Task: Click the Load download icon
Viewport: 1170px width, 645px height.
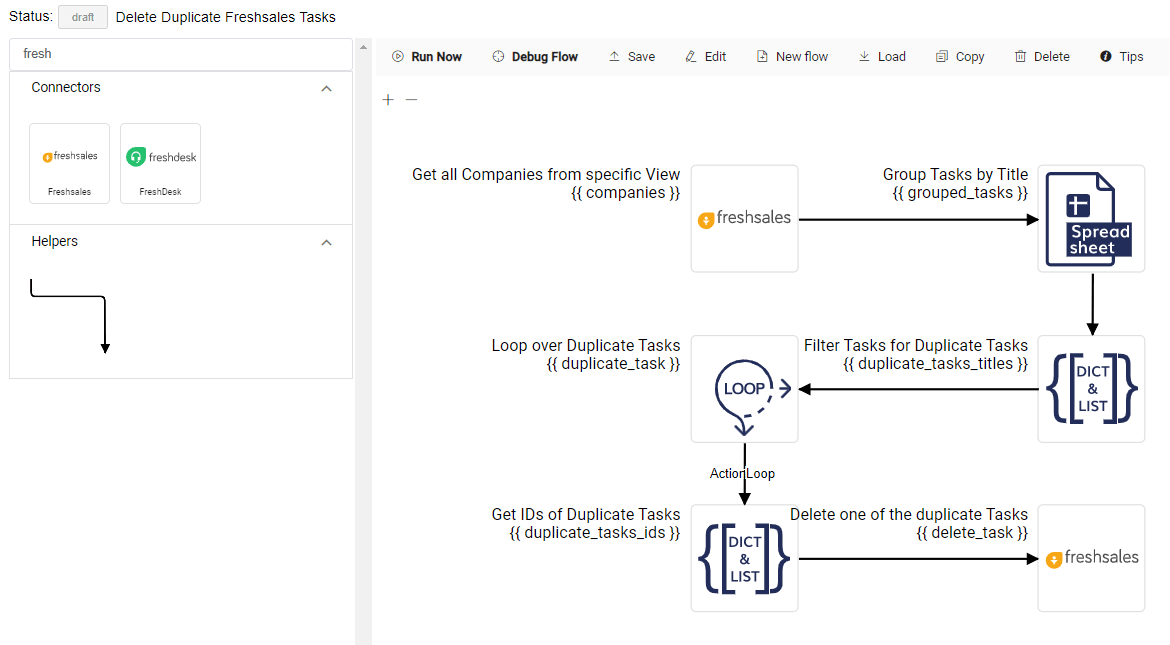Action: click(864, 57)
